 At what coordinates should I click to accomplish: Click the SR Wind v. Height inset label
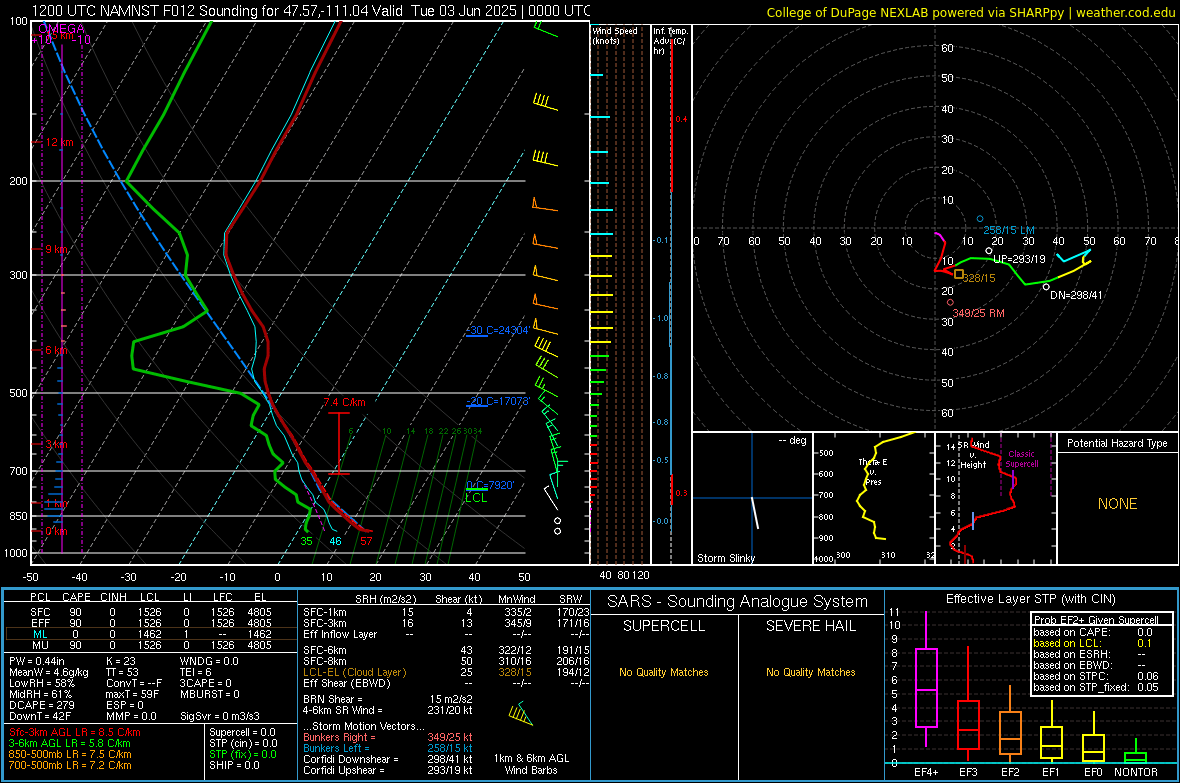click(973, 455)
